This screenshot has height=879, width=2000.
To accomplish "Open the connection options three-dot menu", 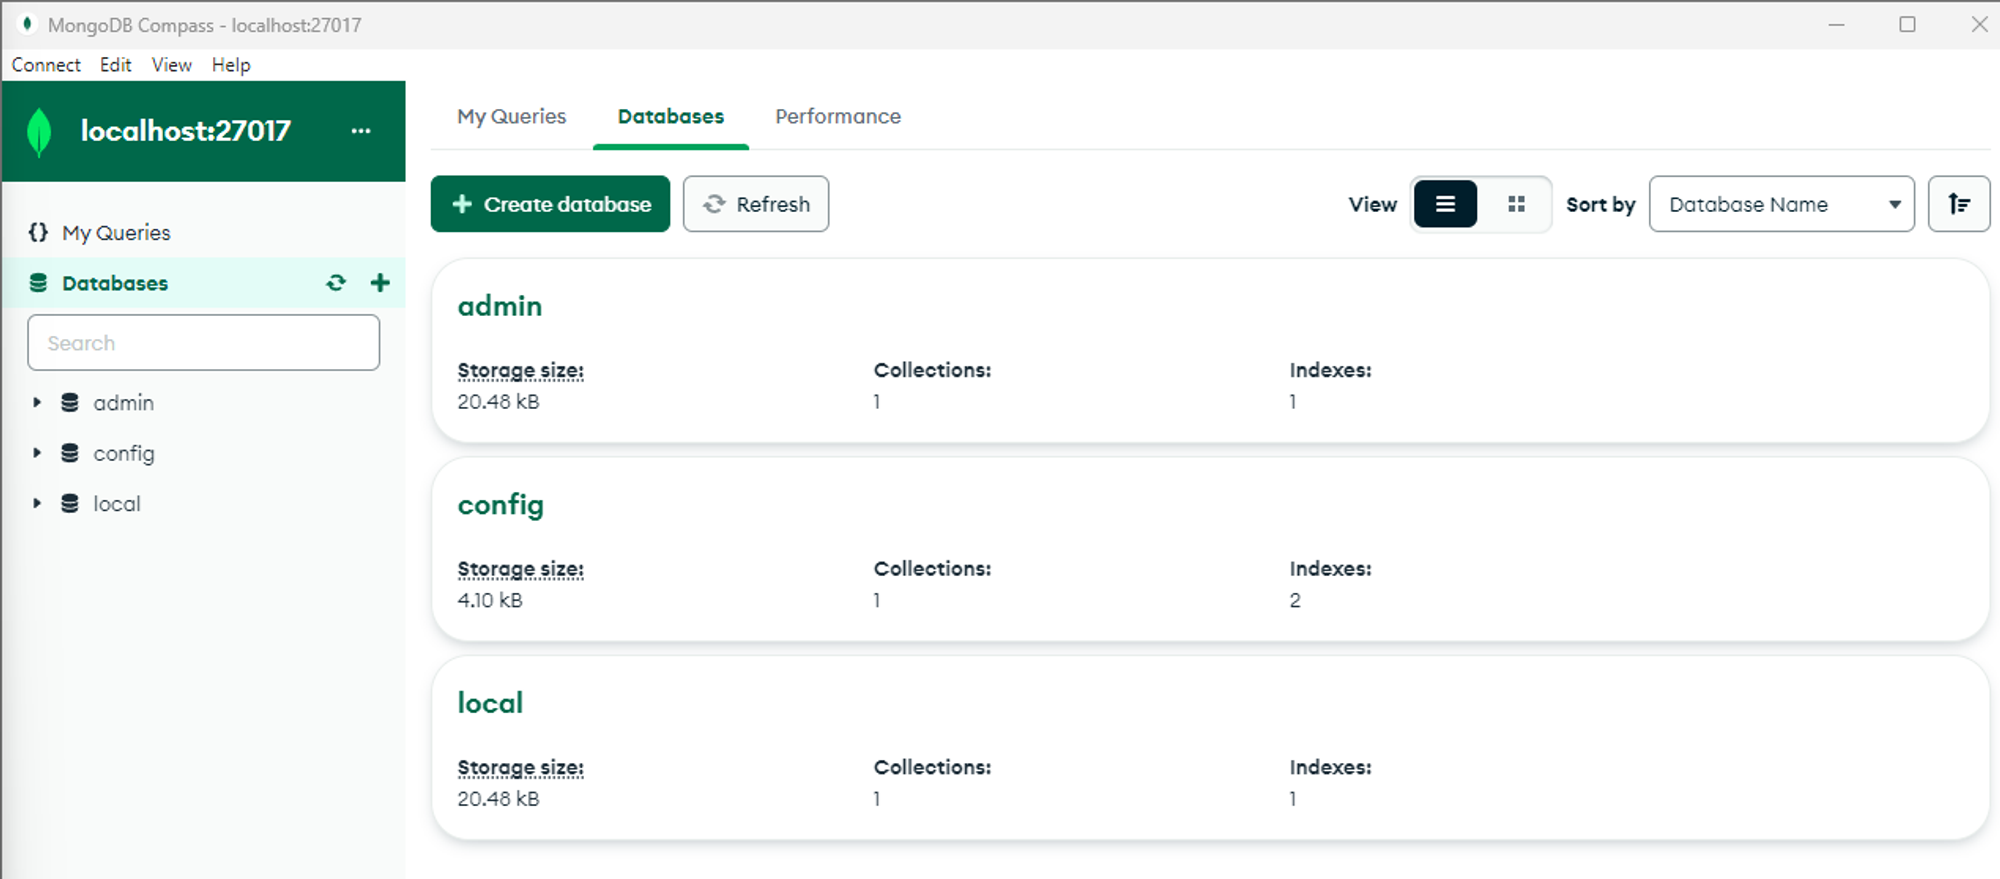I will [x=361, y=131].
